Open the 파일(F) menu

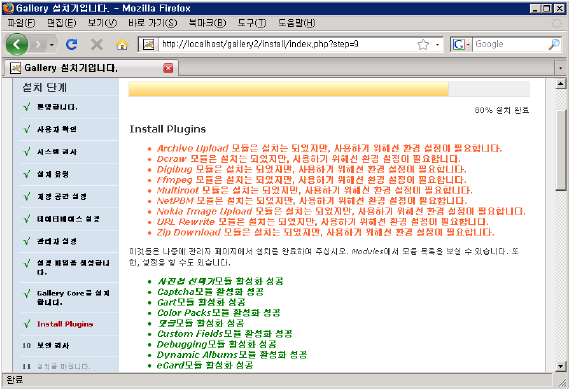pyautogui.click(x=21, y=23)
